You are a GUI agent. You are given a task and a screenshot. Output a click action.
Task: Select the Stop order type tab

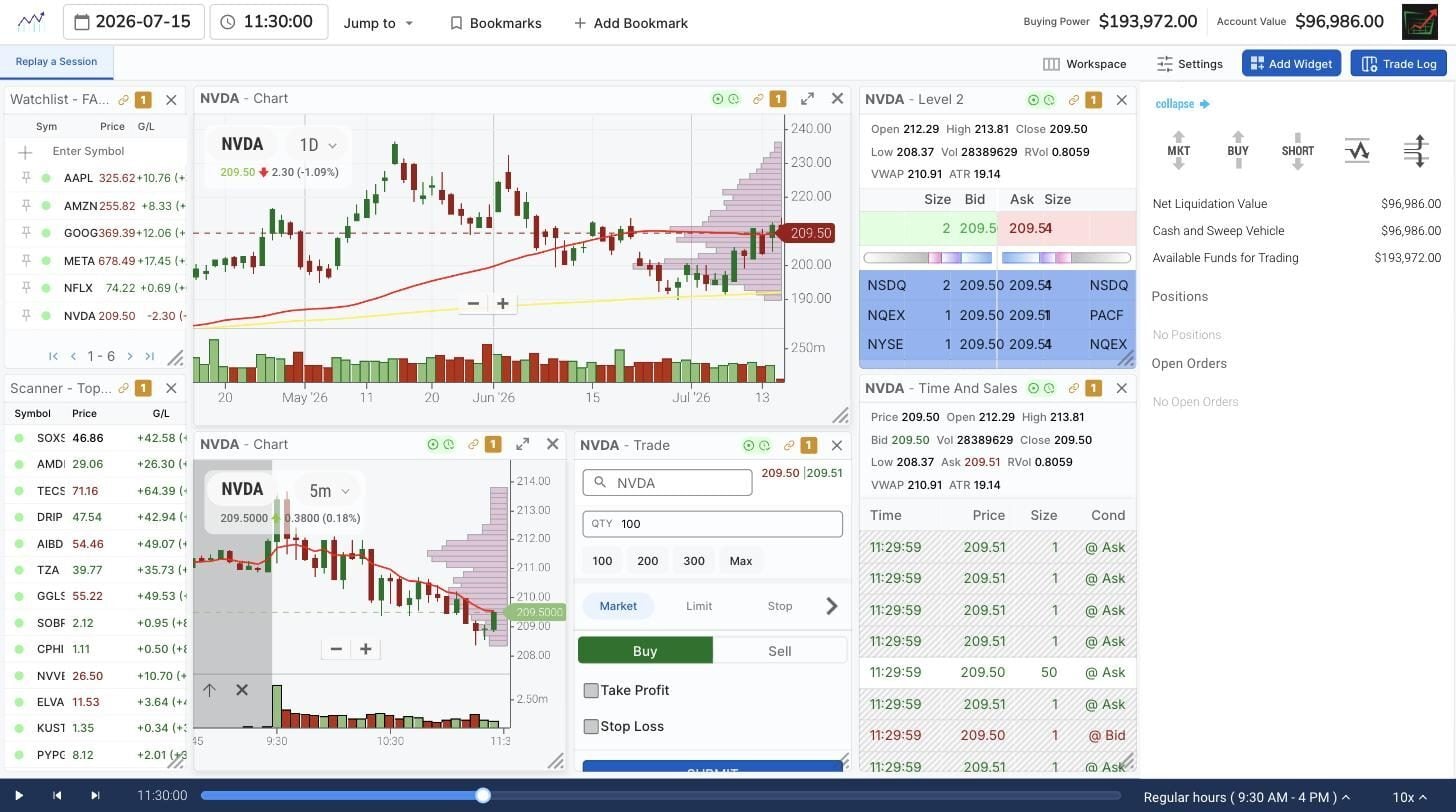tap(780, 606)
